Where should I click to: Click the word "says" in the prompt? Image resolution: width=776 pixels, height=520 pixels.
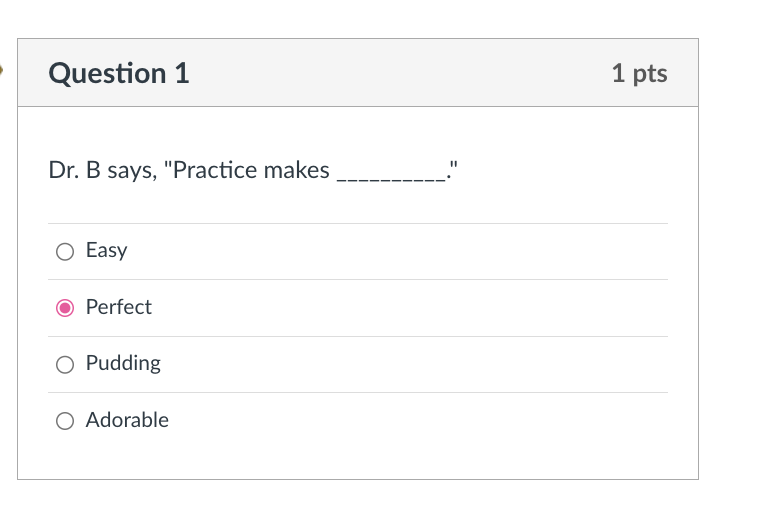[x=132, y=172]
